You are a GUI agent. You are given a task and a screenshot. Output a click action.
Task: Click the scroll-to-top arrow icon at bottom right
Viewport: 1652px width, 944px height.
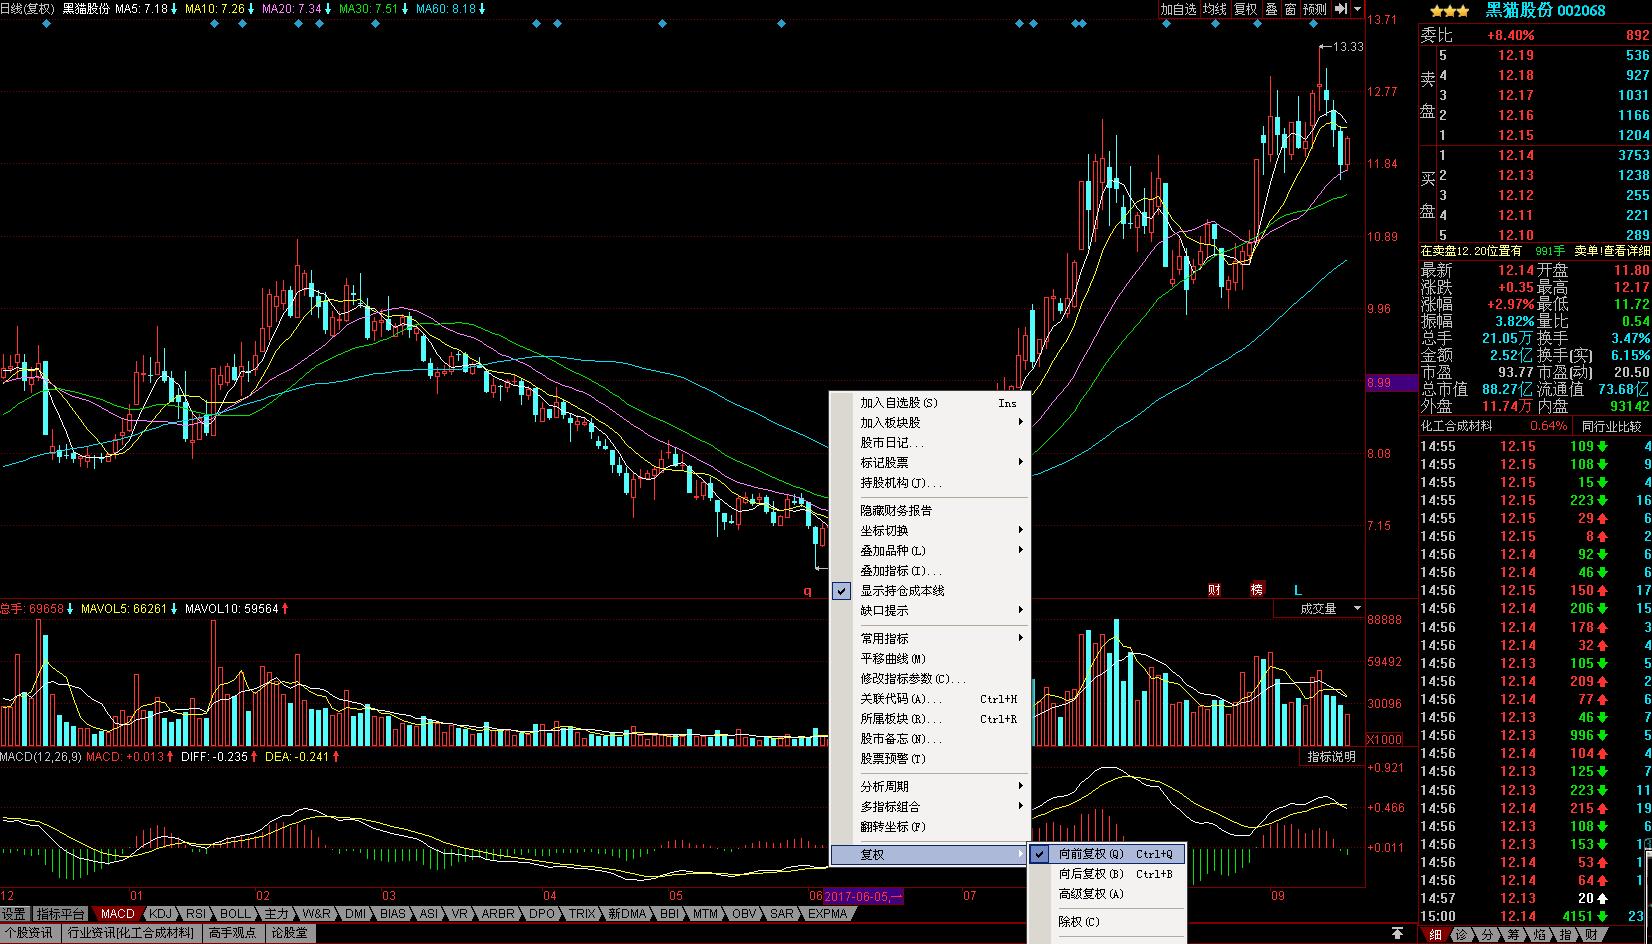(x=1398, y=933)
